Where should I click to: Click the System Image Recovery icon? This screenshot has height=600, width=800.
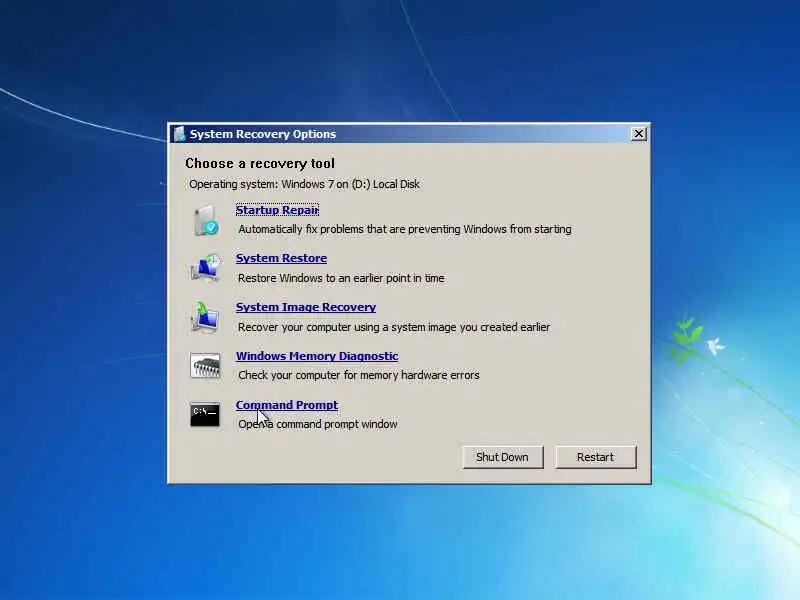coord(205,317)
